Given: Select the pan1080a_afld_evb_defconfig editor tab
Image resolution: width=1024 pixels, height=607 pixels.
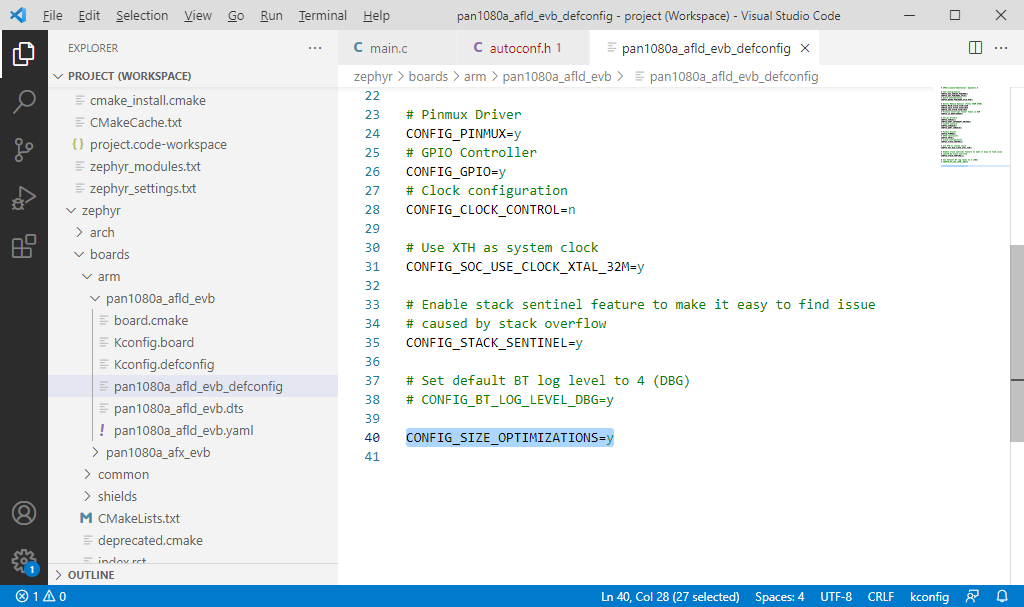Looking at the screenshot, I should coord(705,48).
